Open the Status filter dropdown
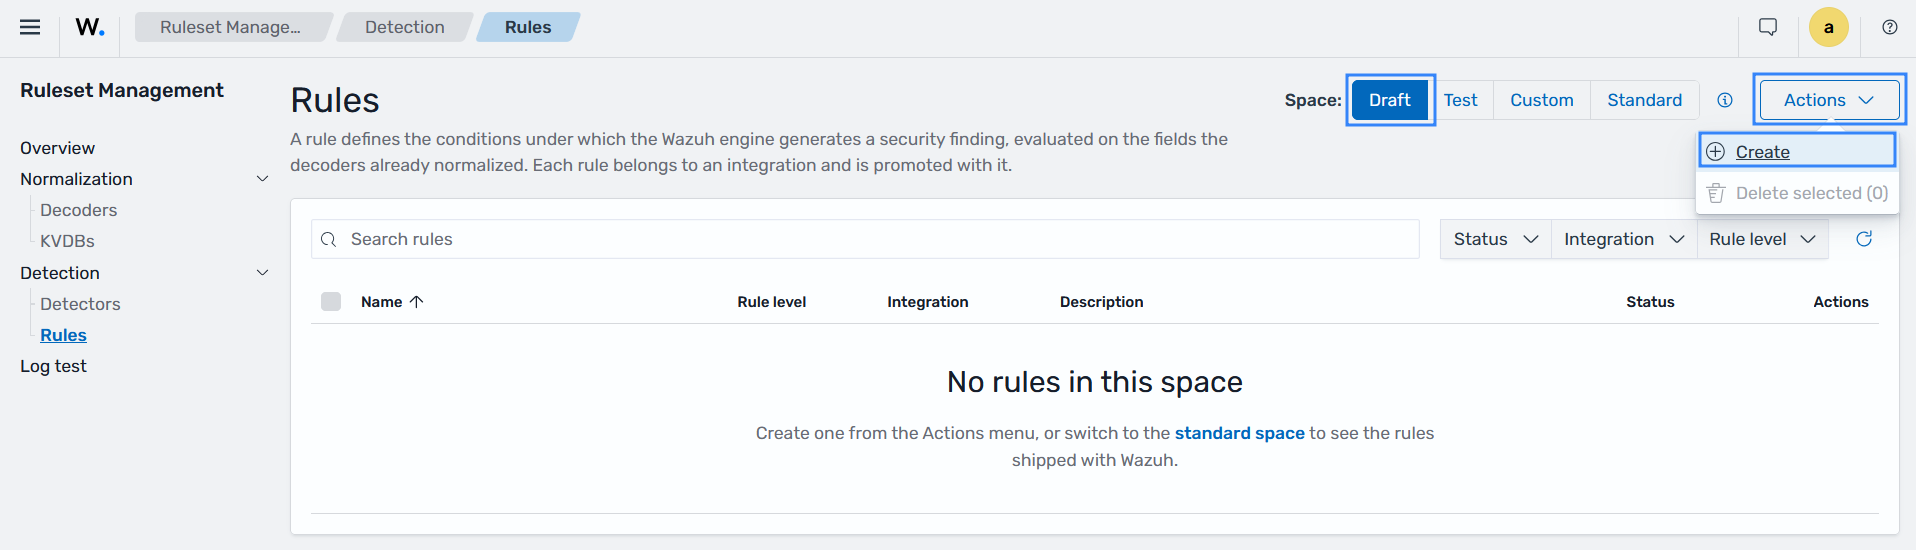The width and height of the screenshot is (1916, 550). click(1496, 239)
